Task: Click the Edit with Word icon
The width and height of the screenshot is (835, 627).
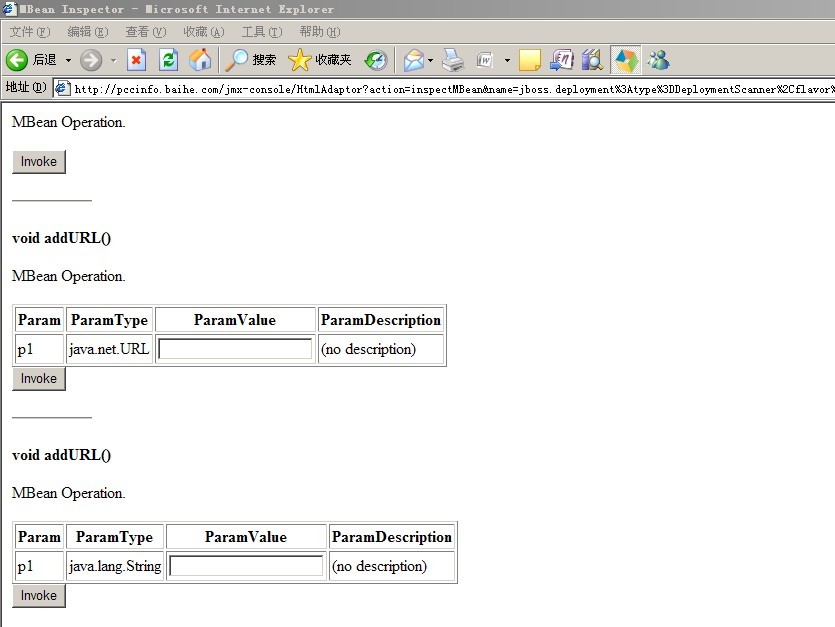Action: [485, 60]
